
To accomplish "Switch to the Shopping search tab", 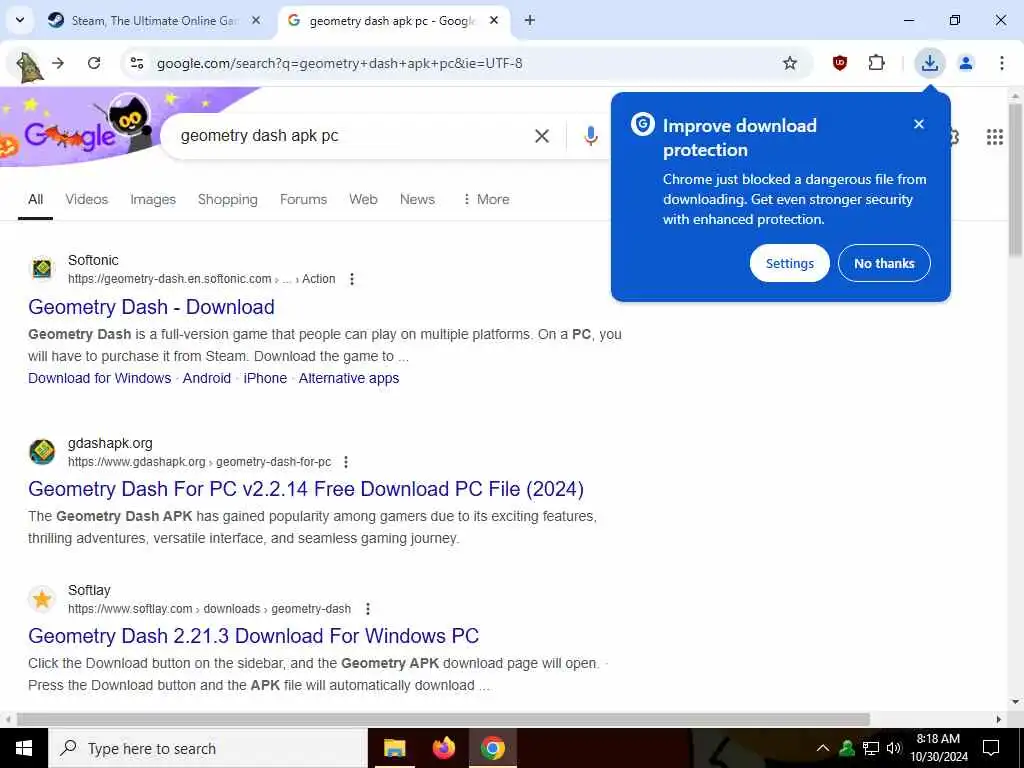I will pyautogui.click(x=228, y=200).
